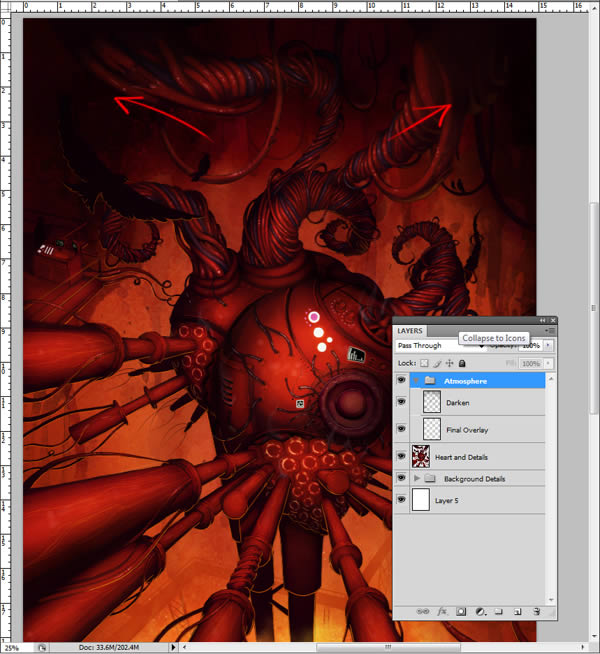600x654 pixels.
Task: Click the horizontal scrollbar right arrow
Action: (x=583, y=647)
